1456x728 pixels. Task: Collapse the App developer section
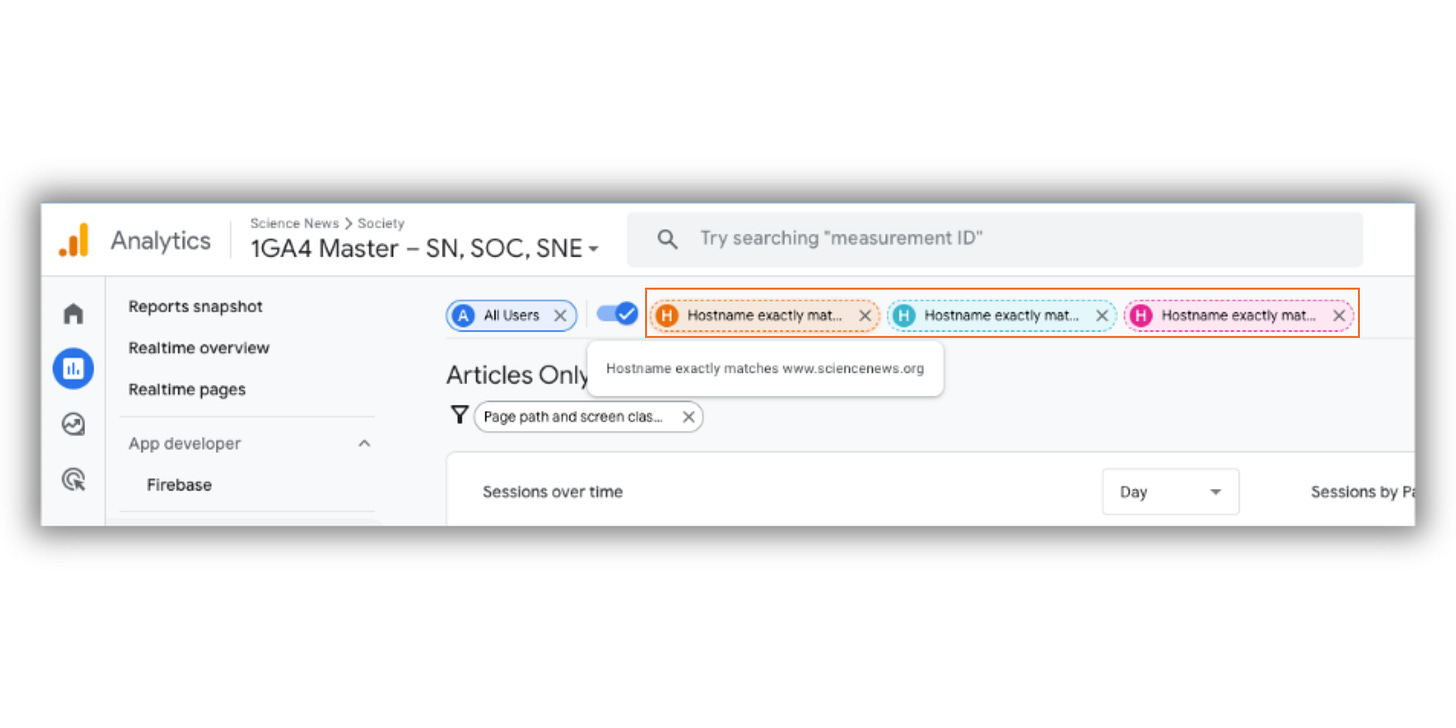pos(364,443)
